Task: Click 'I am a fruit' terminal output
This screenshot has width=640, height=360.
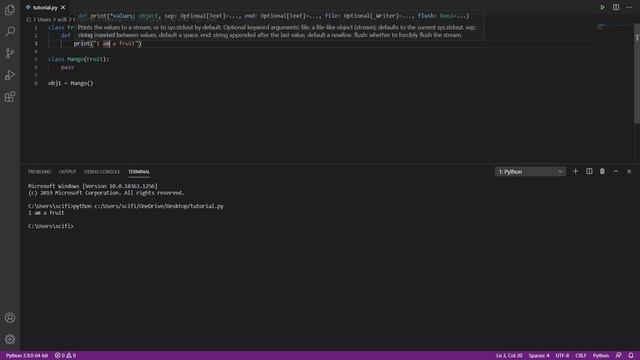Action: 46,213
